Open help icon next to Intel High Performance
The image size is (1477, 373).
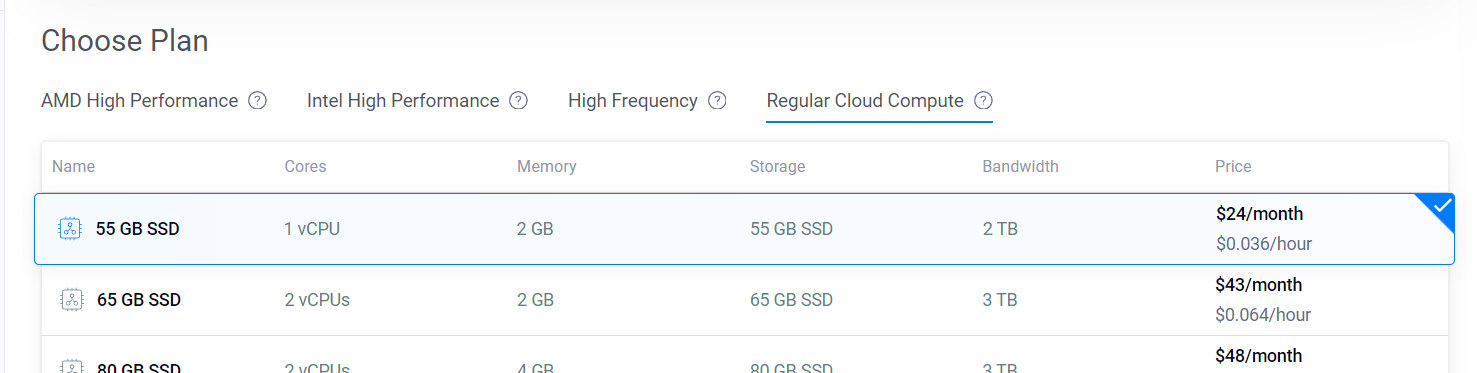[518, 101]
